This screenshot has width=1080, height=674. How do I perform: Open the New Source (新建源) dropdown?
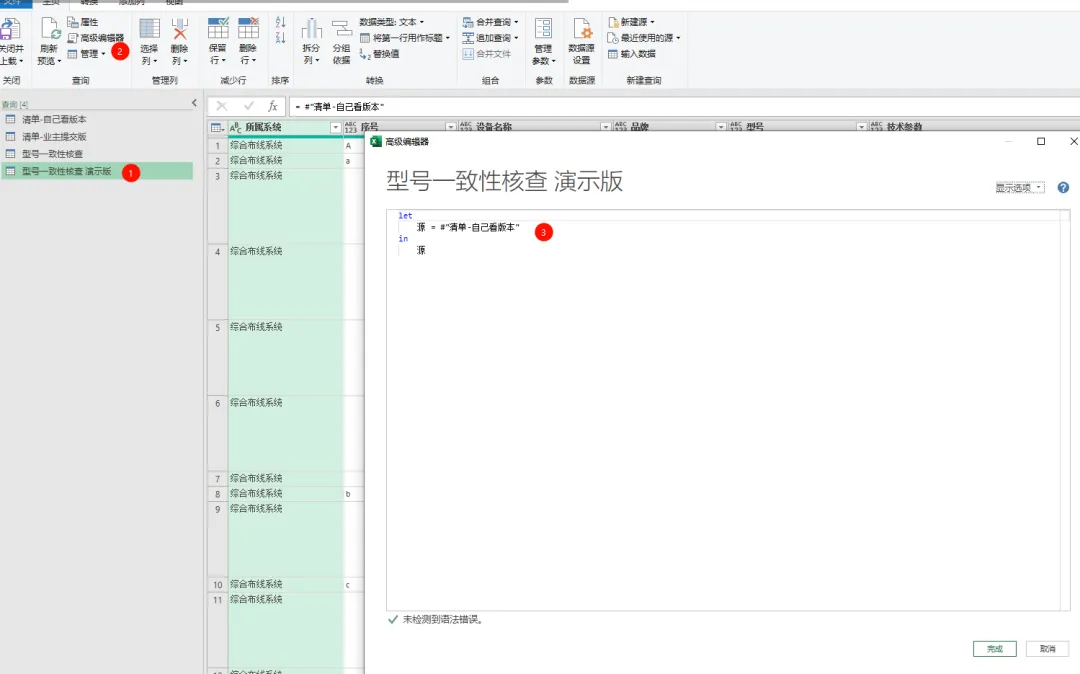pos(632,22)
